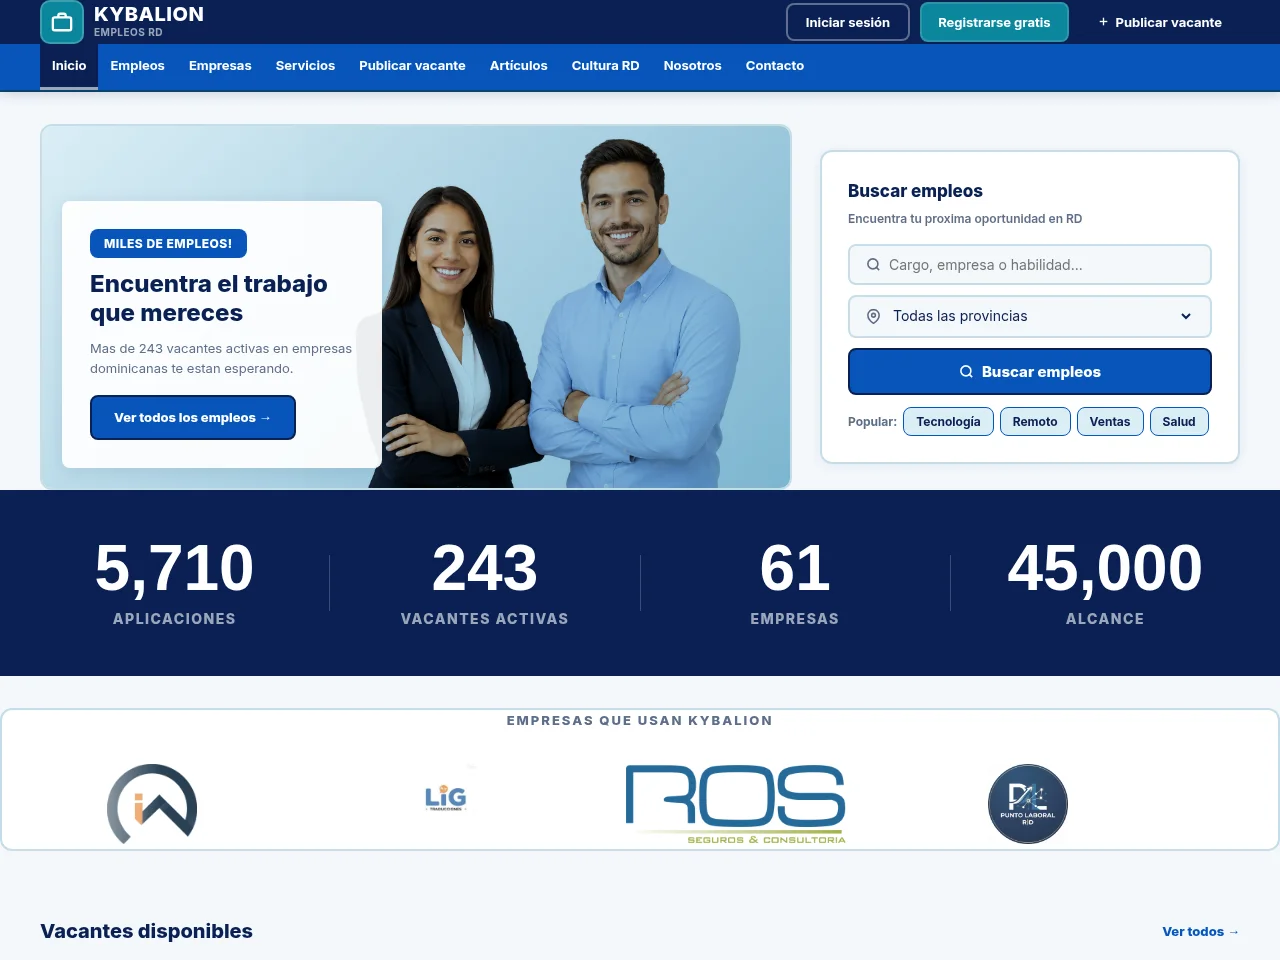Focus the Cargo, empresa o habilidad search field
Screen dimensions: 1280x960
pos(1030,265)
